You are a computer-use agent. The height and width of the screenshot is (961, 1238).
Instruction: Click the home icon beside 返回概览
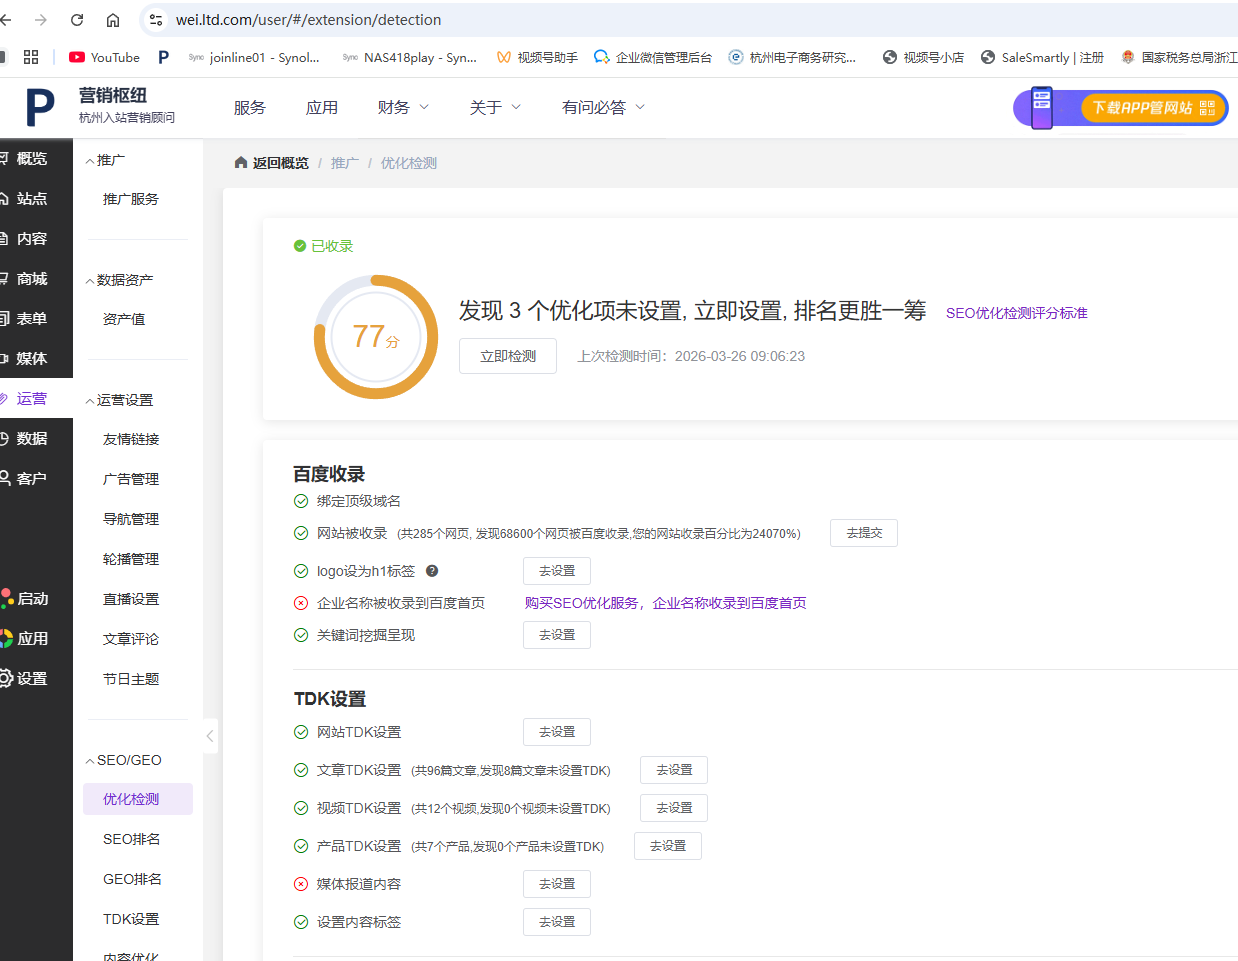tap(241, 163)
